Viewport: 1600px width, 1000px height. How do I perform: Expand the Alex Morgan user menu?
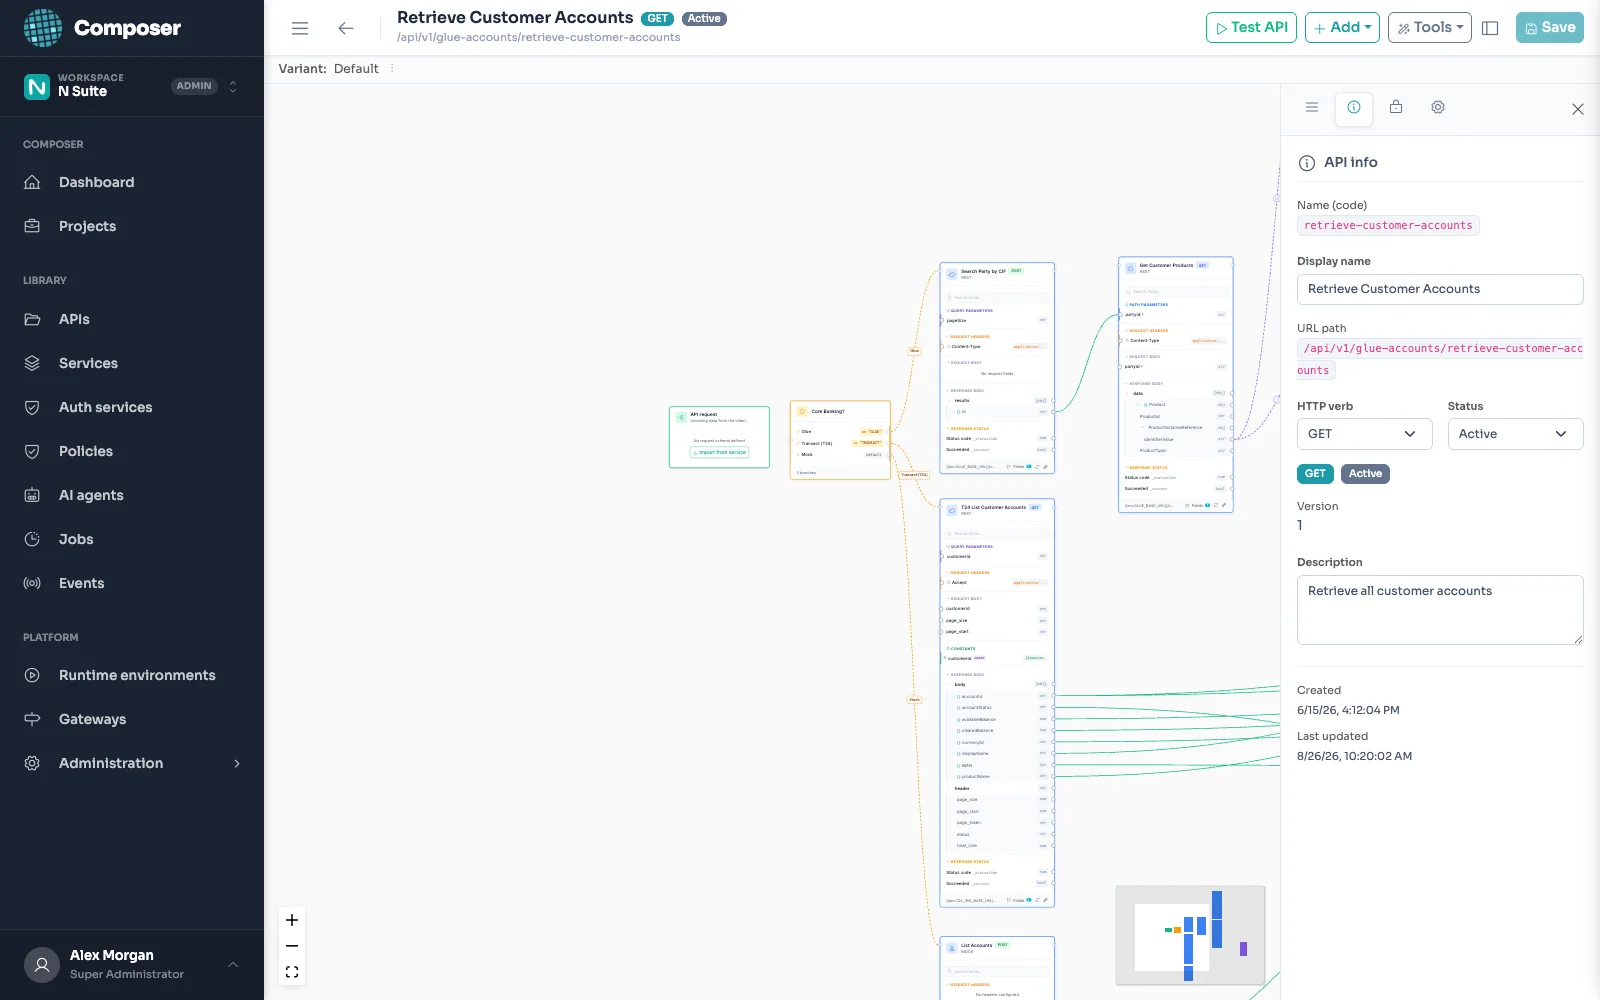[132, 965]
